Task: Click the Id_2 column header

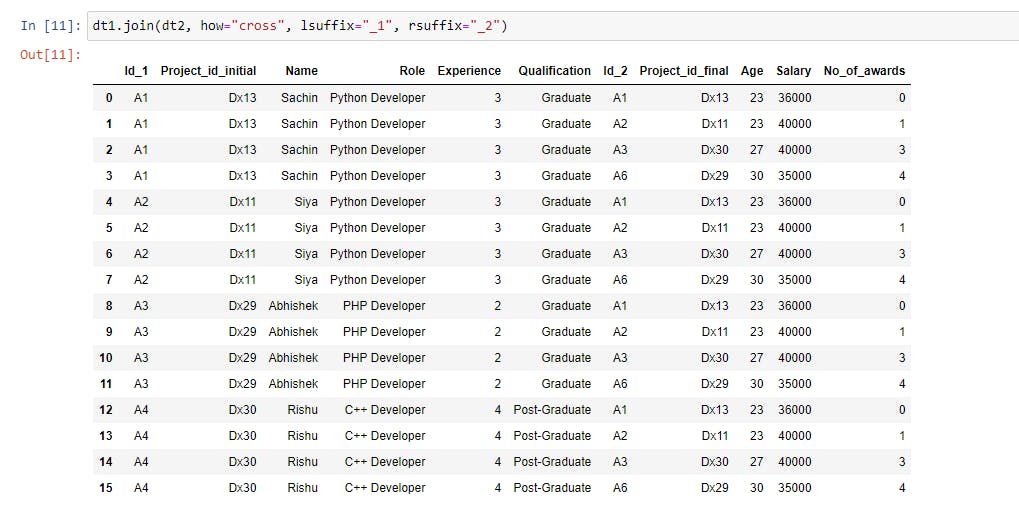Action: [615, 71]
